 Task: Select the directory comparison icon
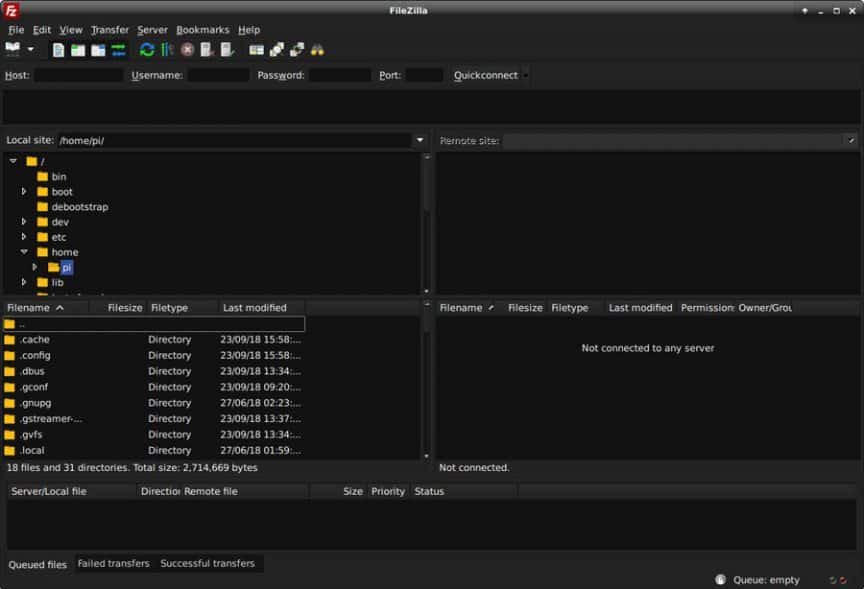[x=256, y=49]
